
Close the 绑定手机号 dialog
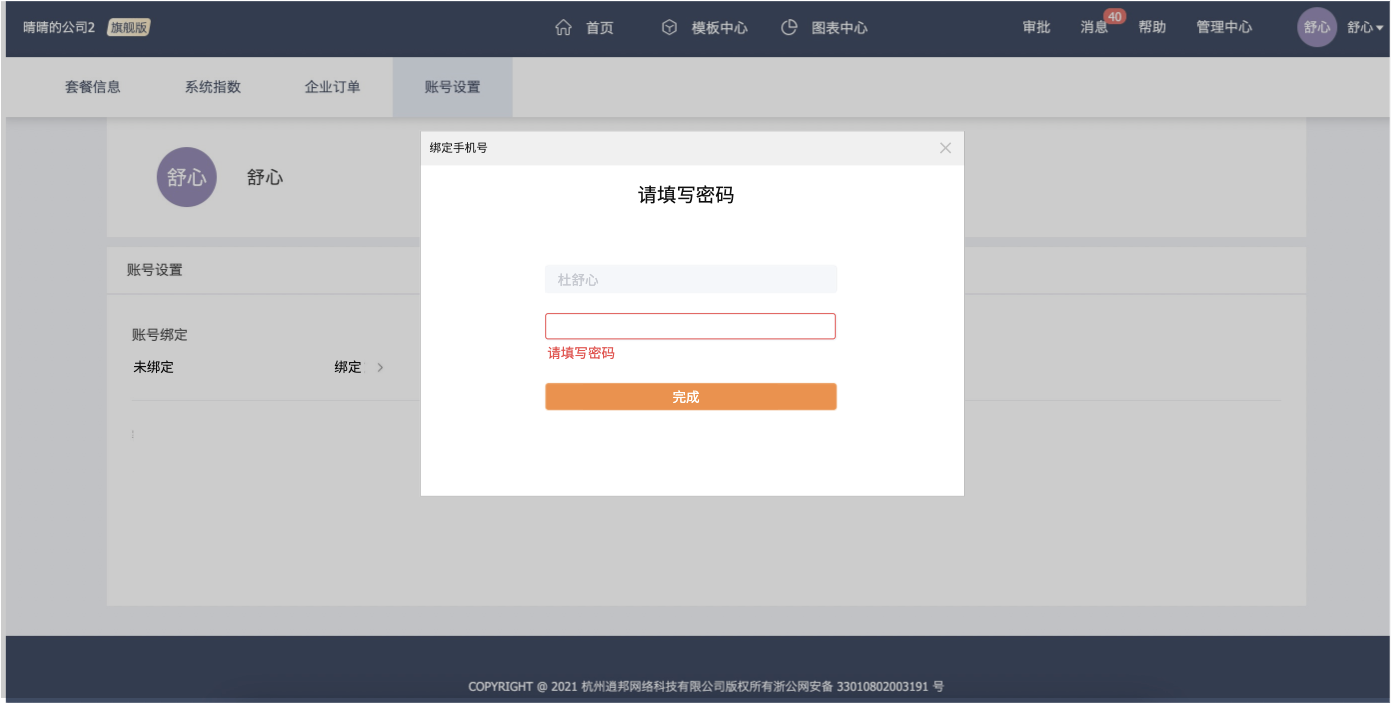click(x=945, y=148)
